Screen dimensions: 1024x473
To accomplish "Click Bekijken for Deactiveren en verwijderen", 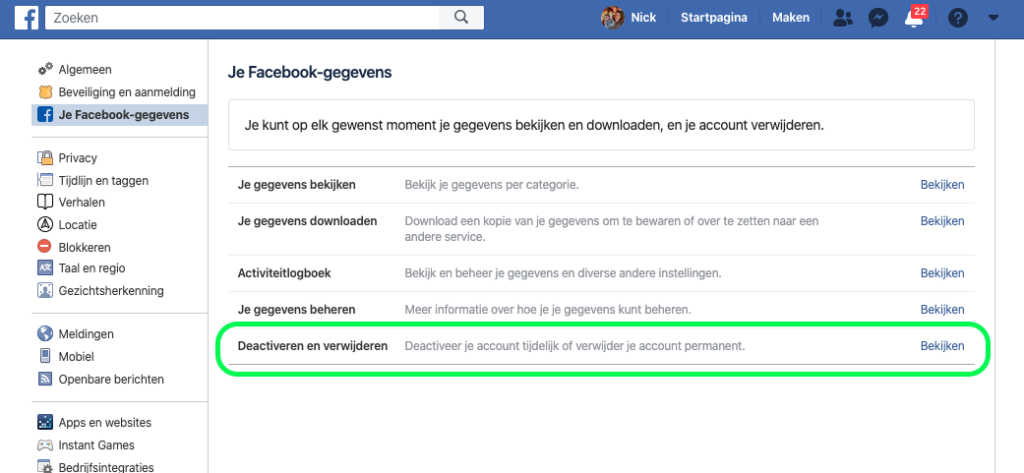I will click(x=942, y=346).
